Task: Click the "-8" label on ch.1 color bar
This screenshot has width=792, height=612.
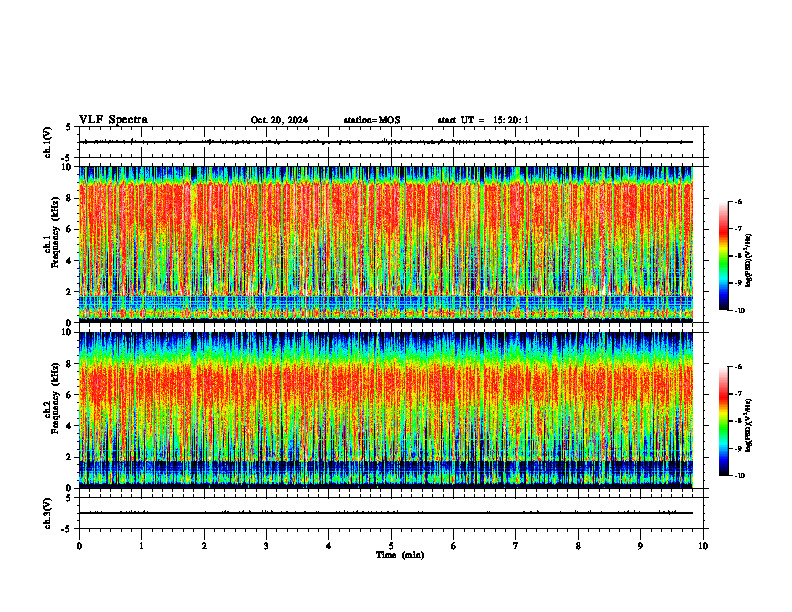Action: [738, 256]
